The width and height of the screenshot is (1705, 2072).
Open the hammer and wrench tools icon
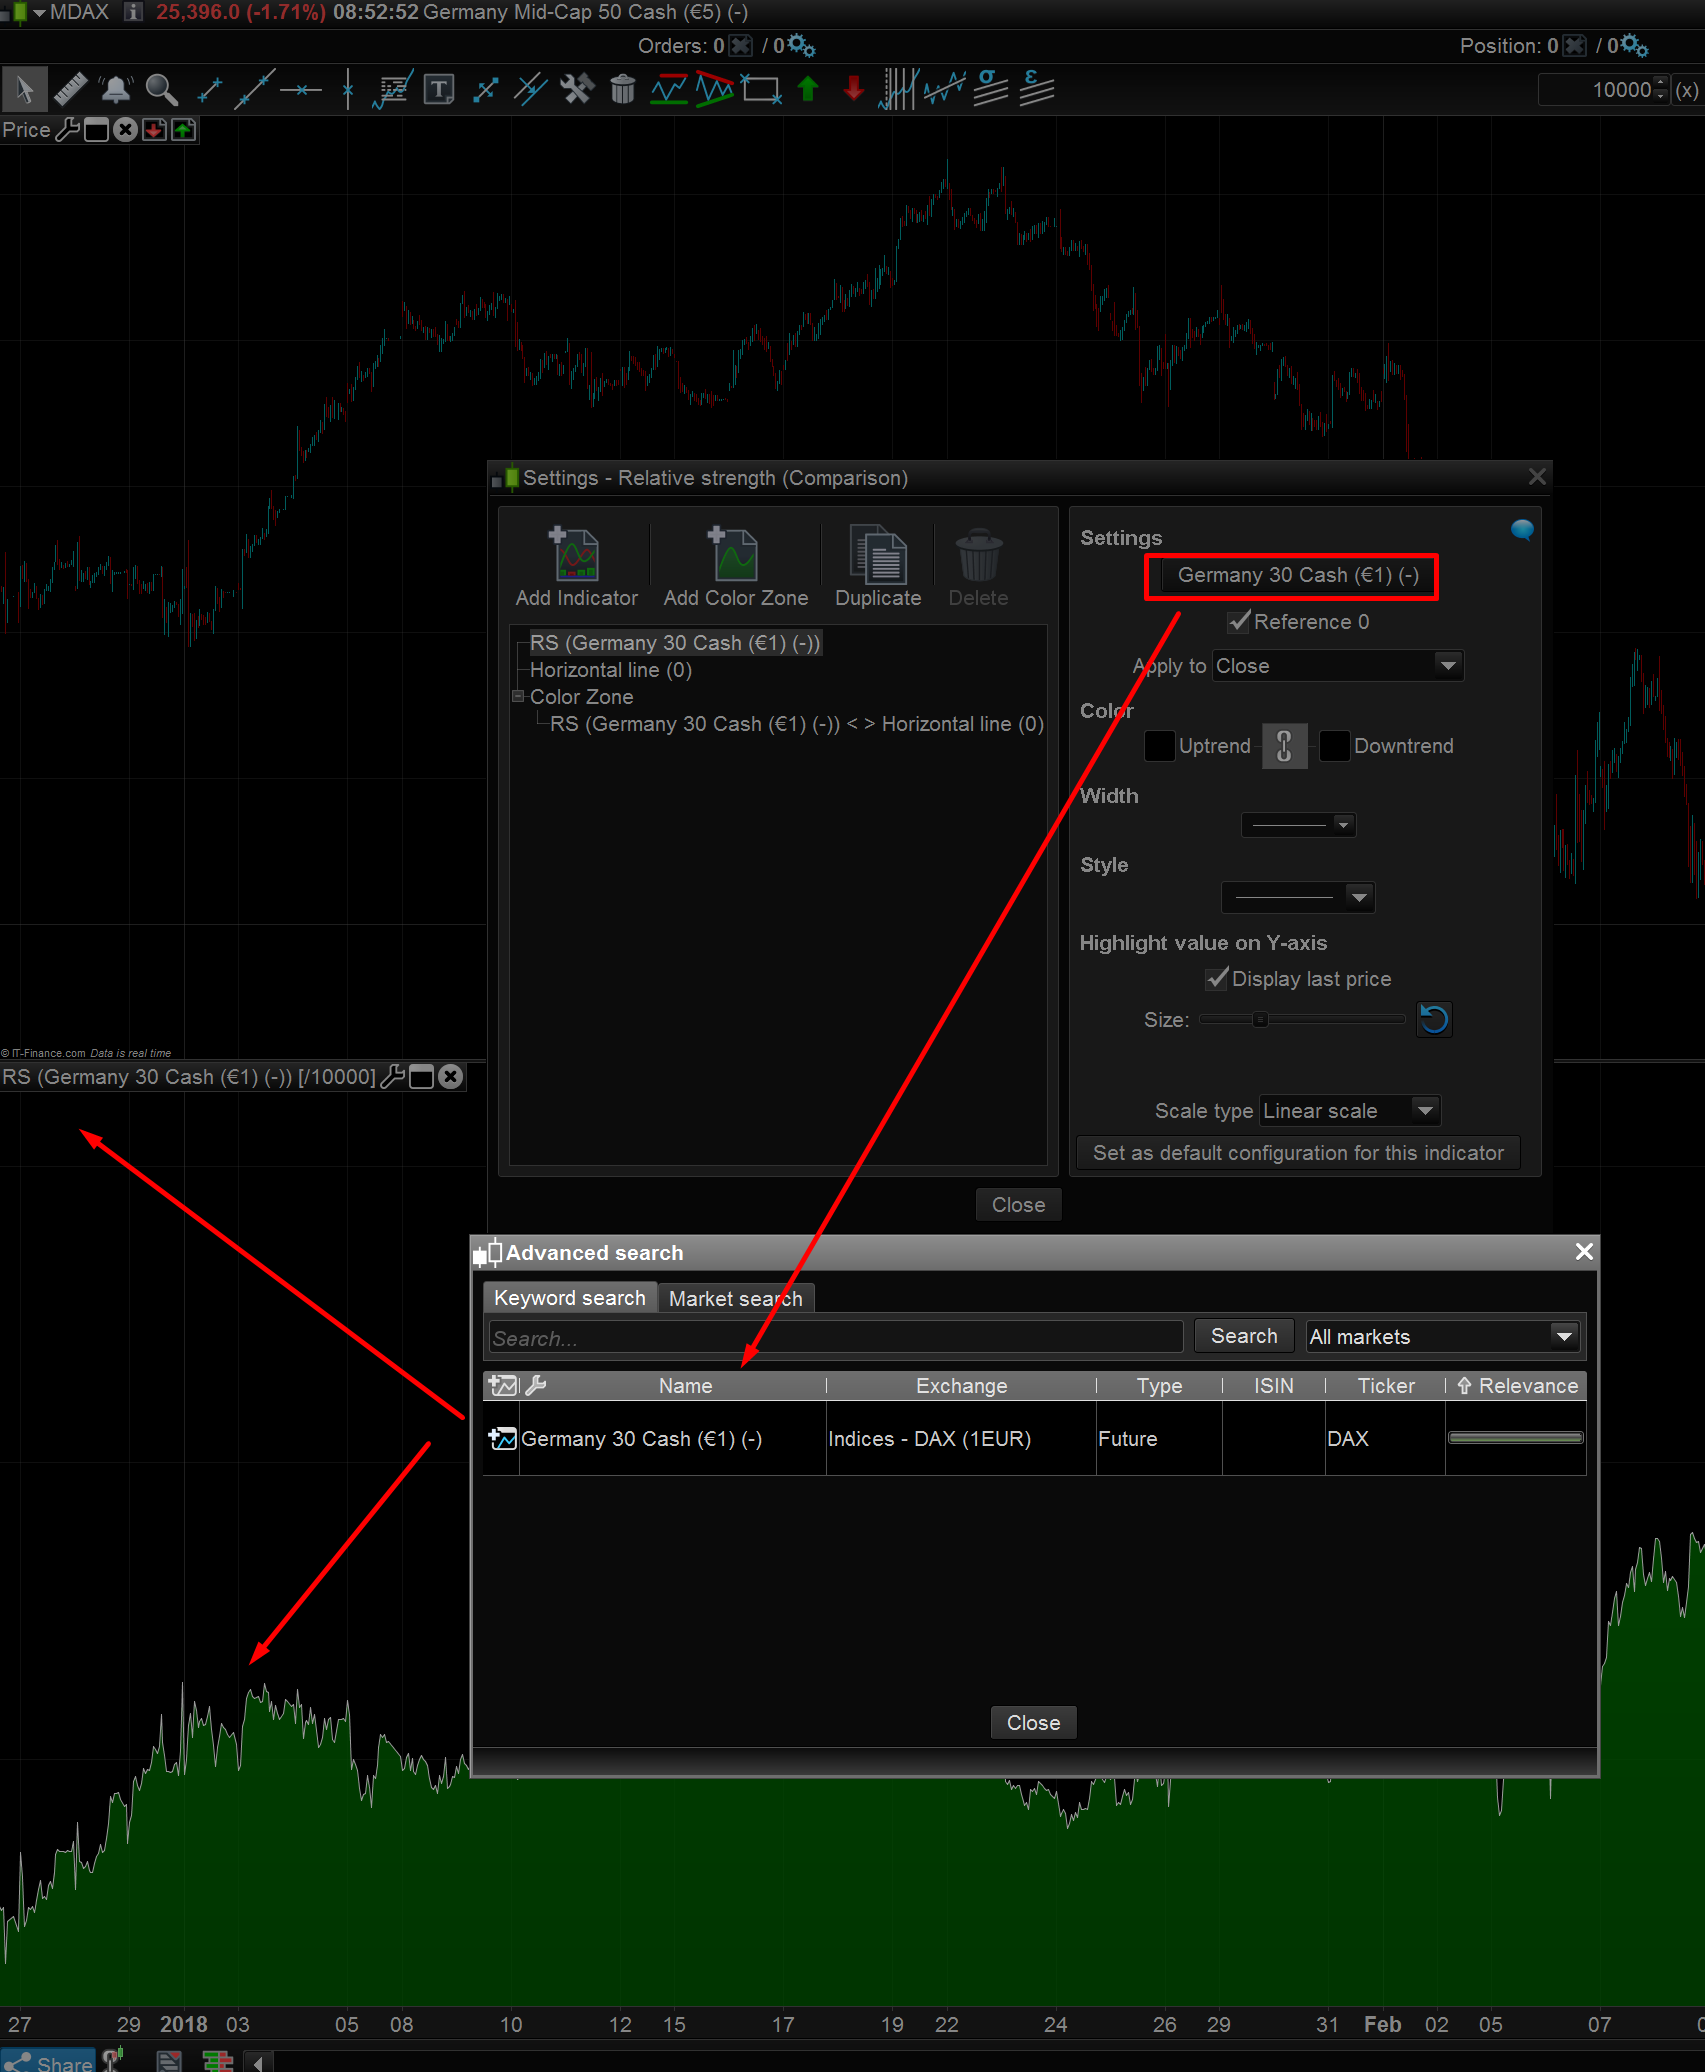click(577, 90)
